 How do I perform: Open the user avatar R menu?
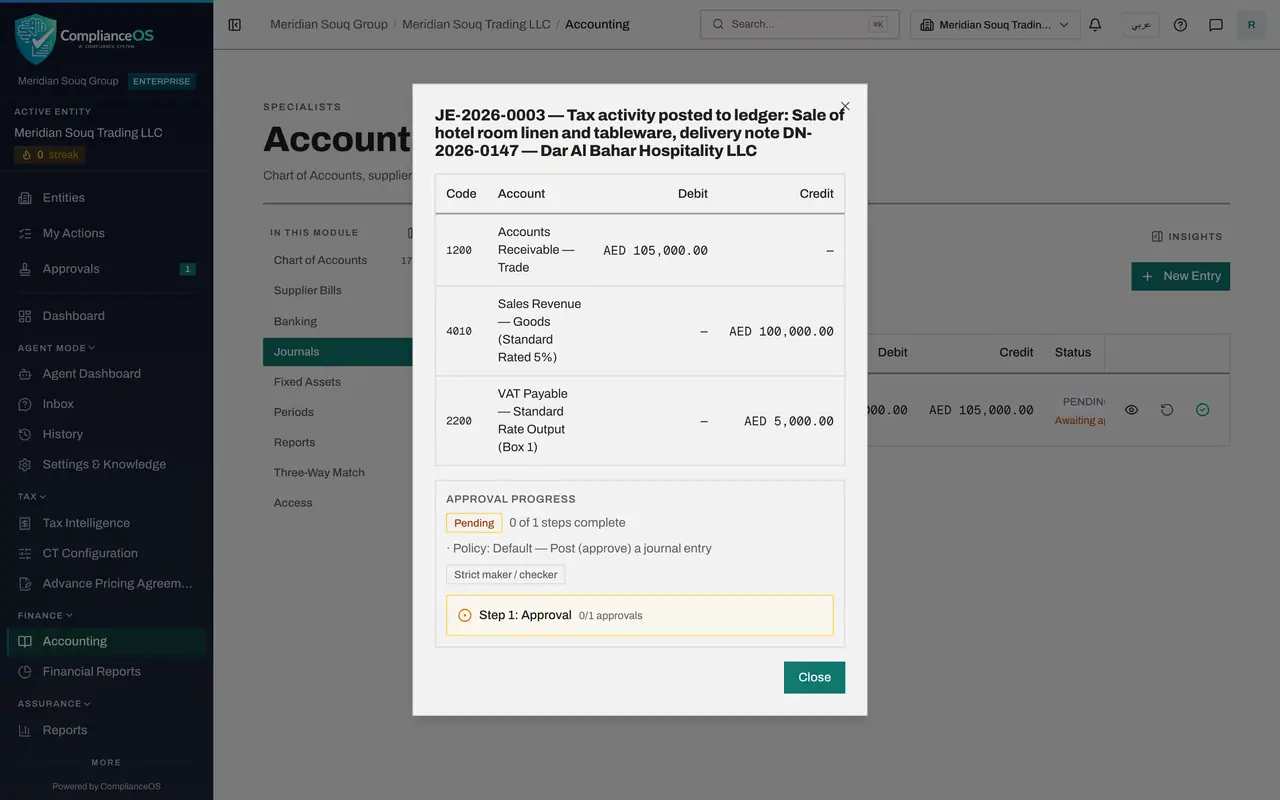tap(1251, 25)
